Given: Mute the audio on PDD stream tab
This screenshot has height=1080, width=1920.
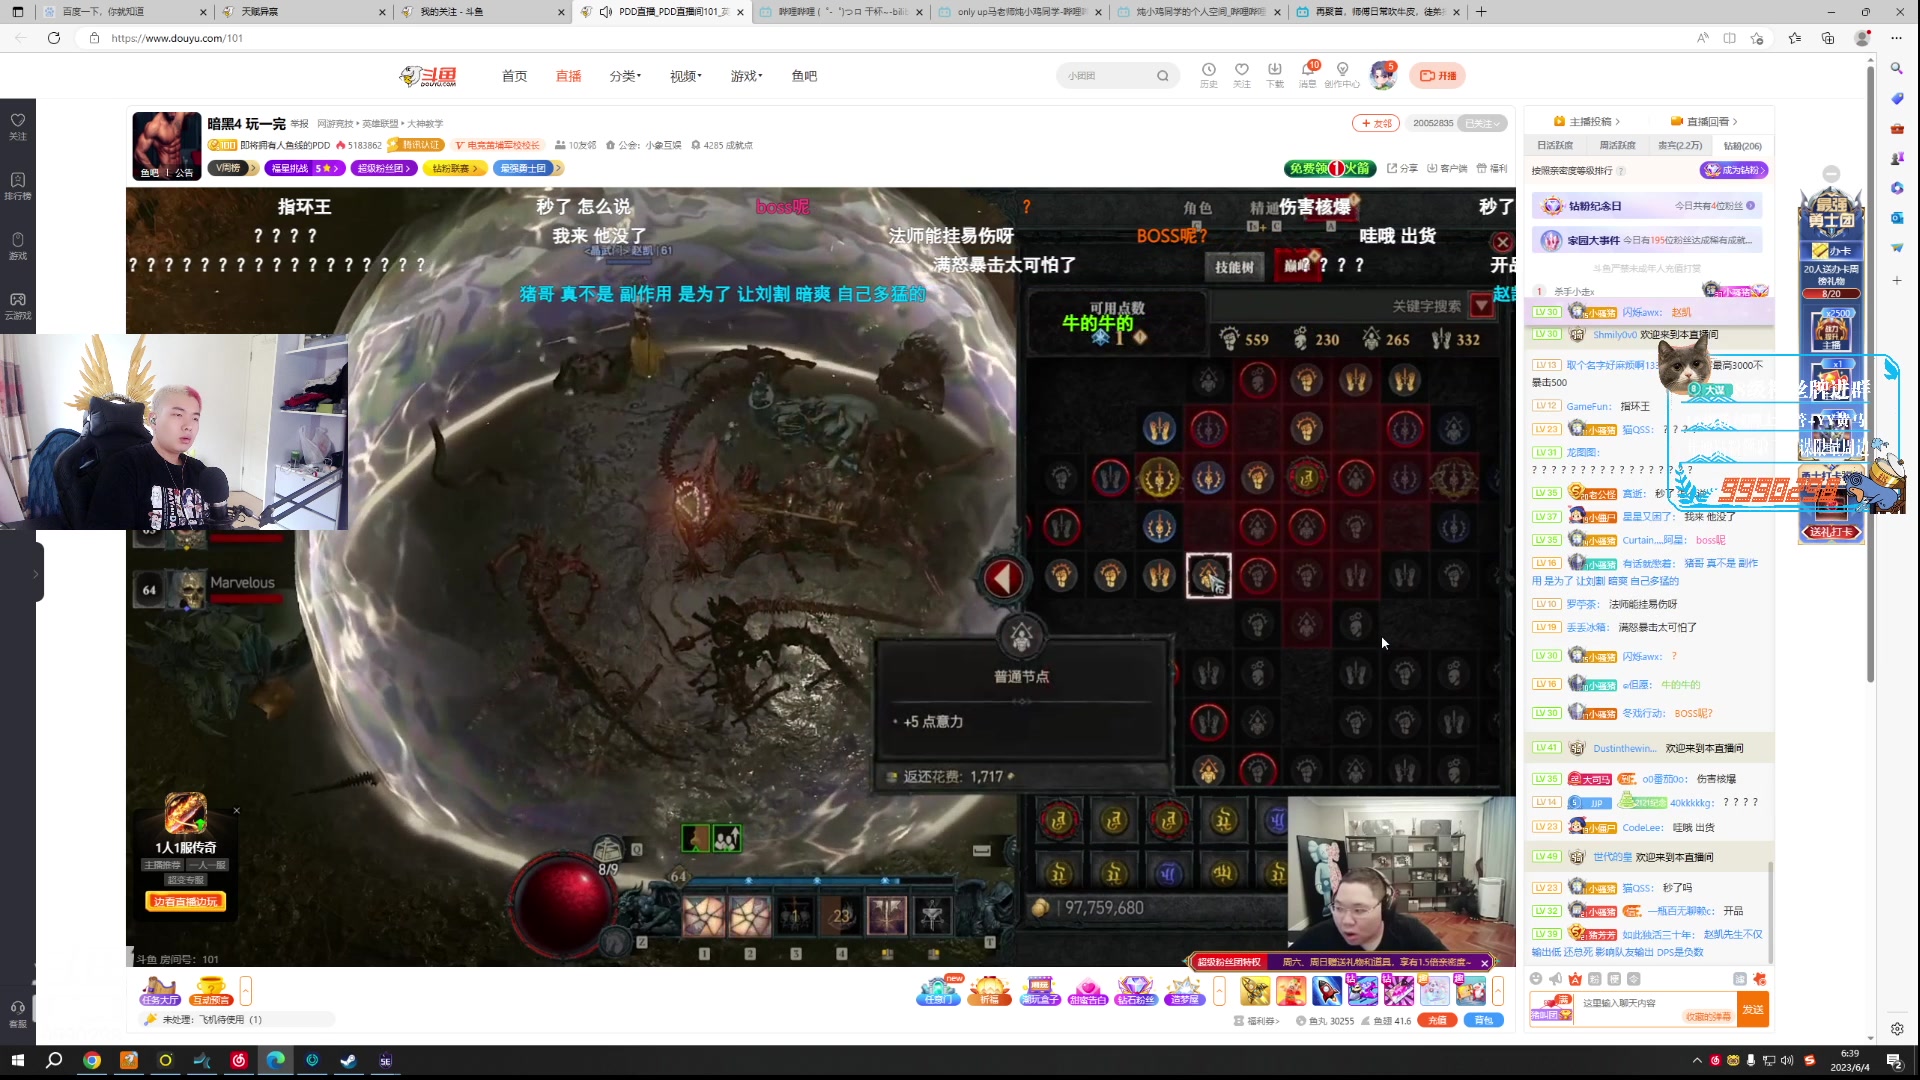Looking at the screenshot, I should [x=605, y=12].
